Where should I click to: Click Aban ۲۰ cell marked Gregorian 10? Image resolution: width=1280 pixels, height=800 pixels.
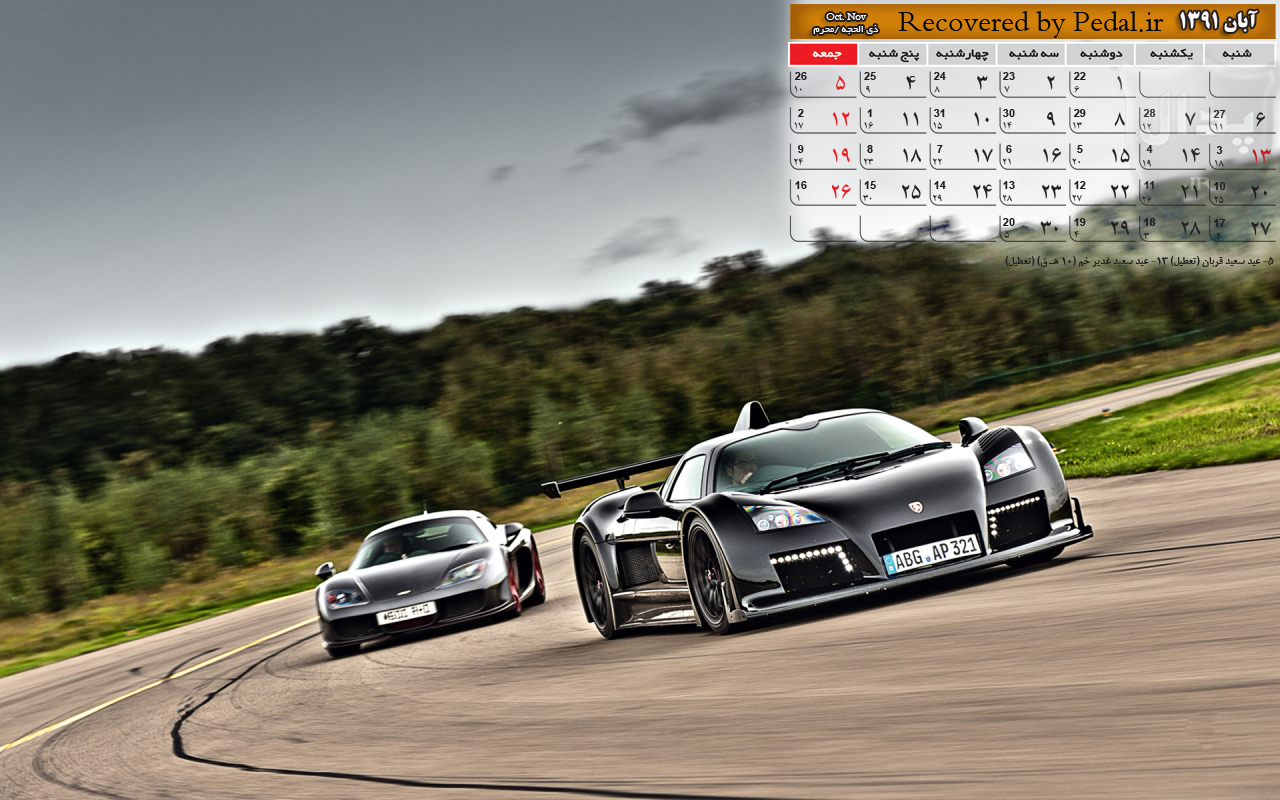[x=1240, y=191]
